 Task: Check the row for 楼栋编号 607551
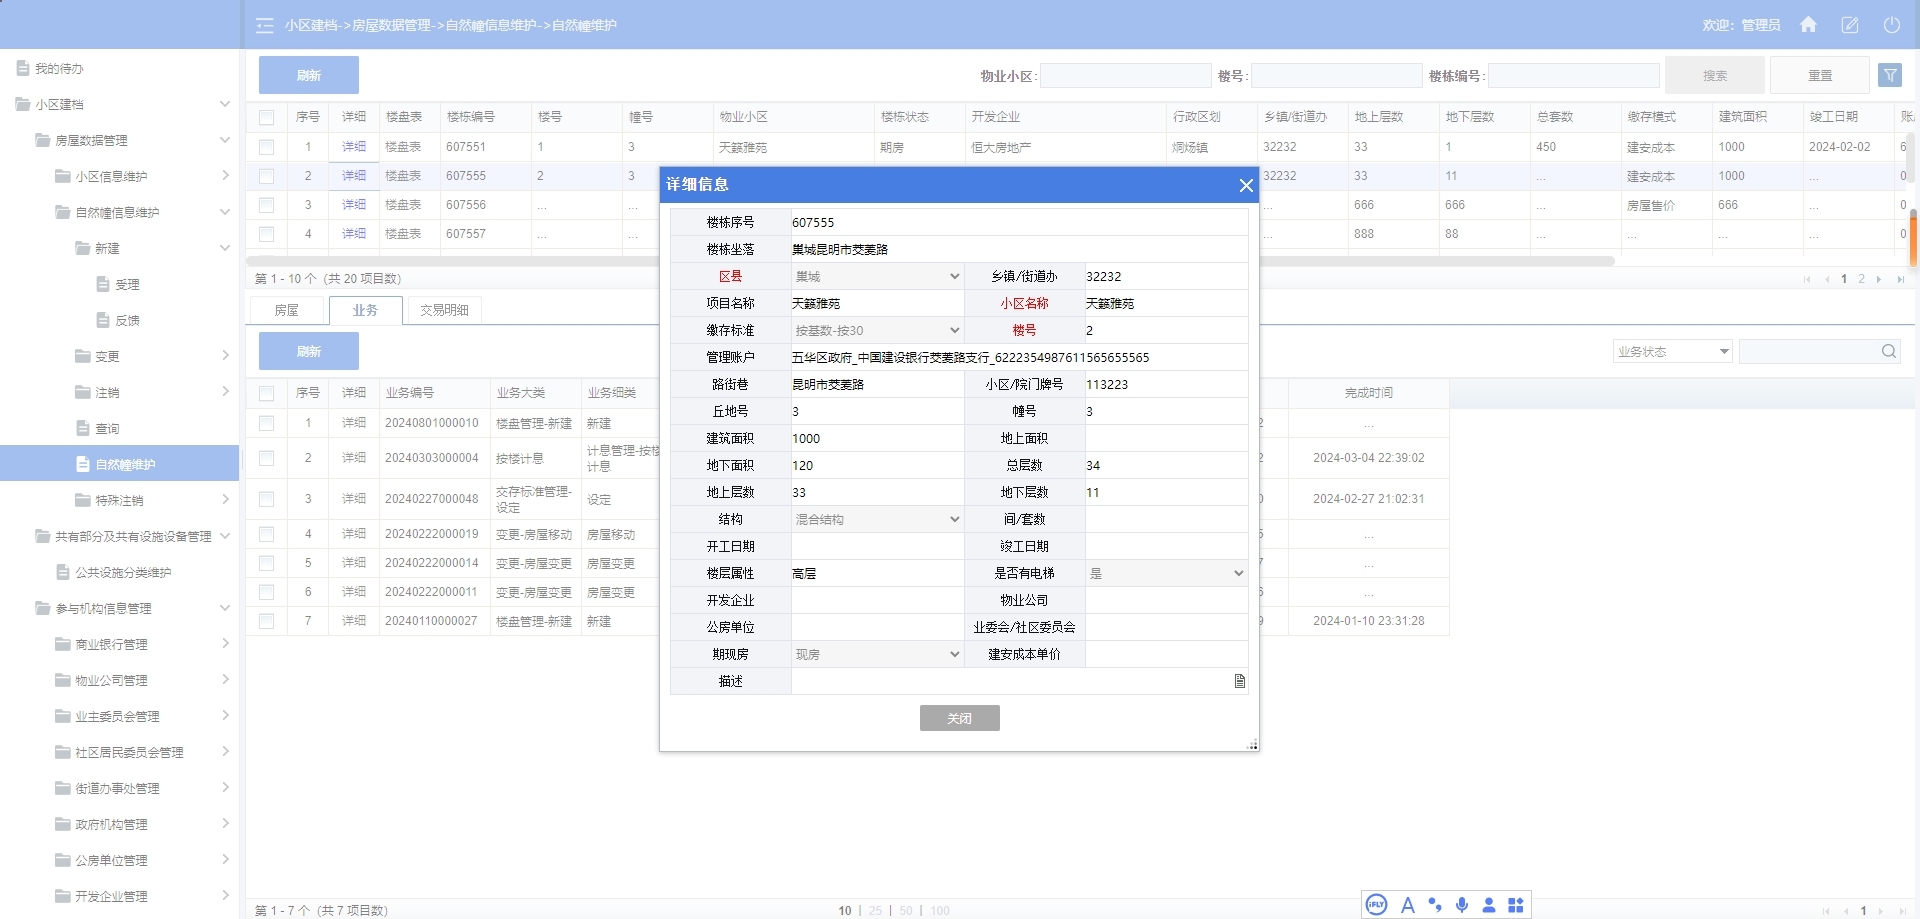[x=266, y=147]
